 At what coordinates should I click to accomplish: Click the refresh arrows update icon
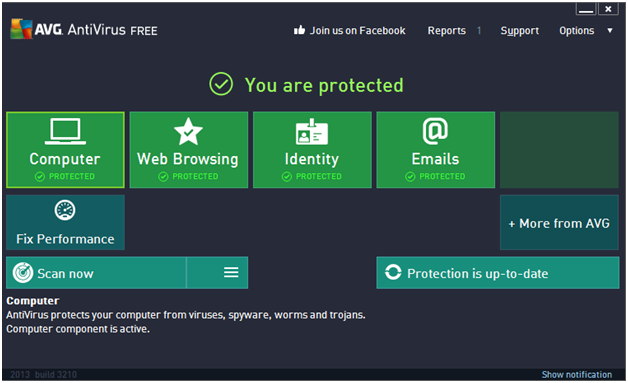pyautogui.click(x=393, y=272)
